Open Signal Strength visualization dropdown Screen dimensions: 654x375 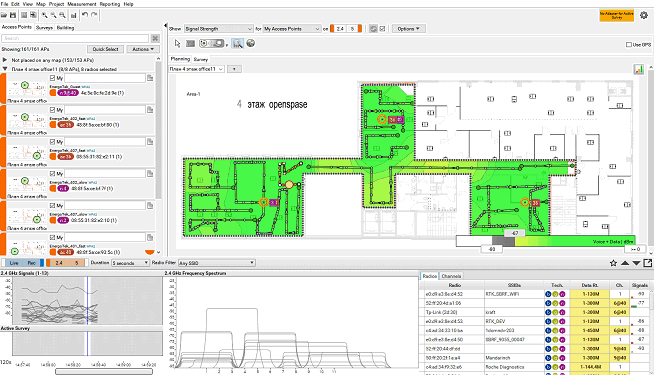tap(219, 29)
